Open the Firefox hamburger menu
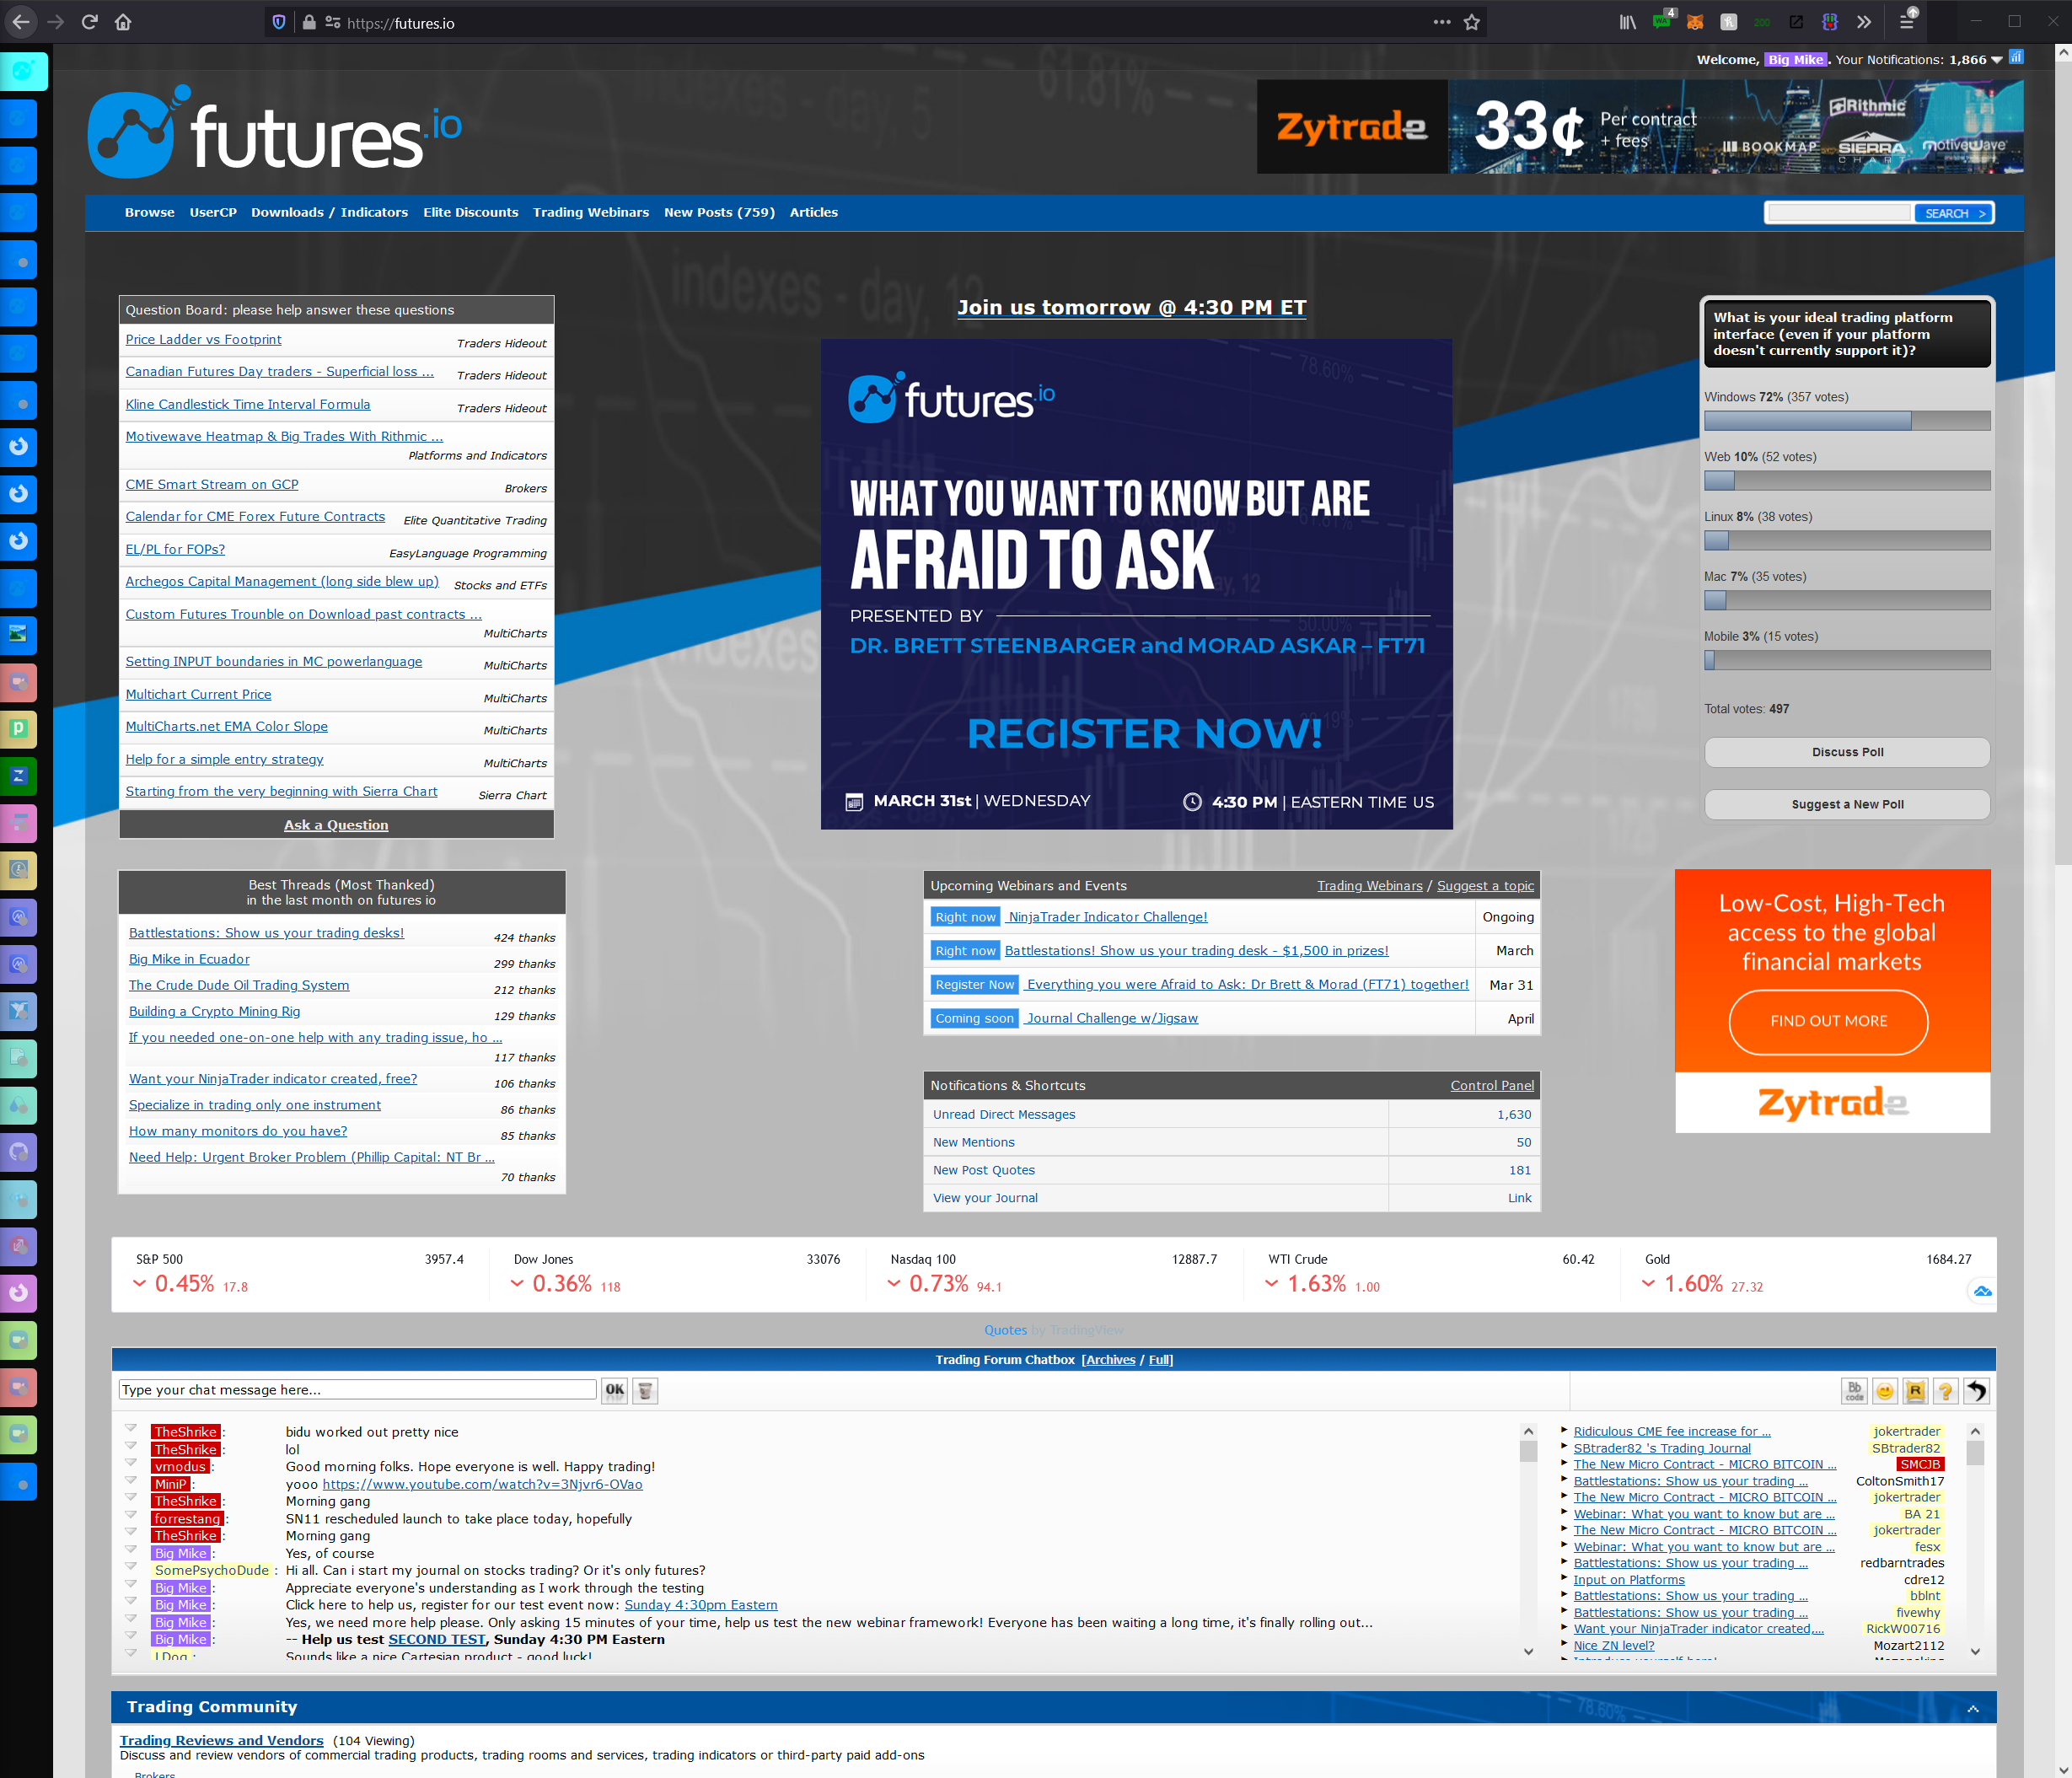 1907,21
